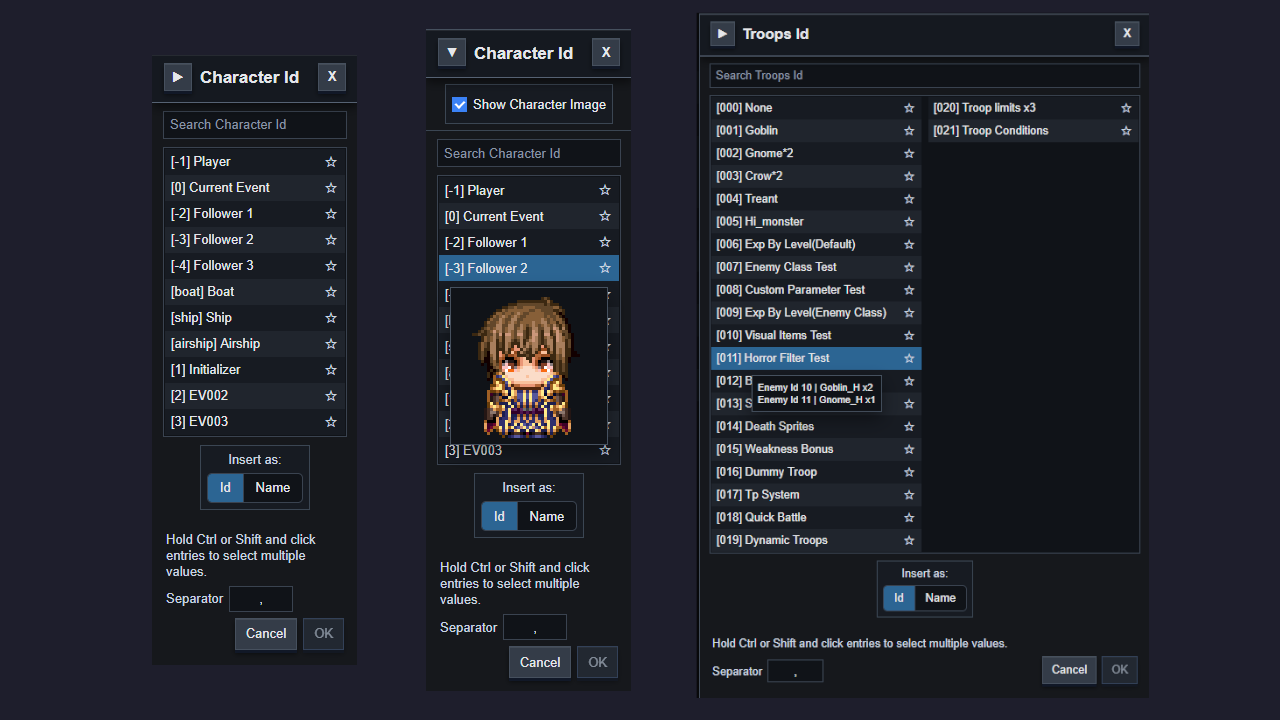Select the [003] Crow*2 troop entry
The image size is (1280, 720).
point(816,176)
